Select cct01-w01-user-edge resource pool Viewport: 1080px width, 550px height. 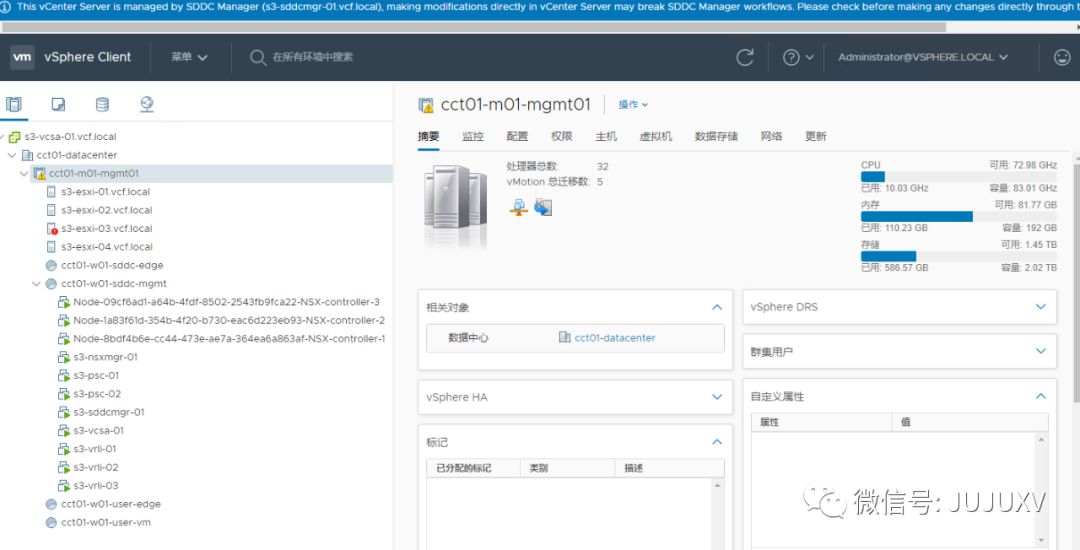111,504
